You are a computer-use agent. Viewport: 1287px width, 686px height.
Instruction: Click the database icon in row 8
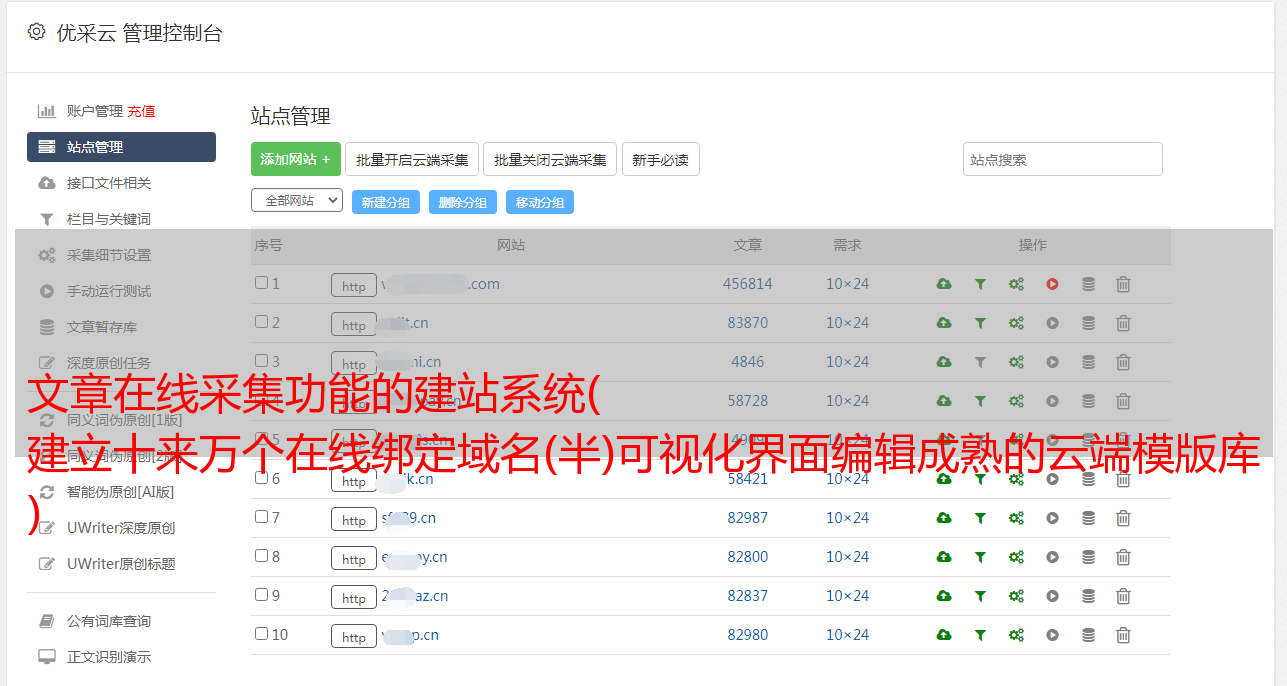point(1088,557)
